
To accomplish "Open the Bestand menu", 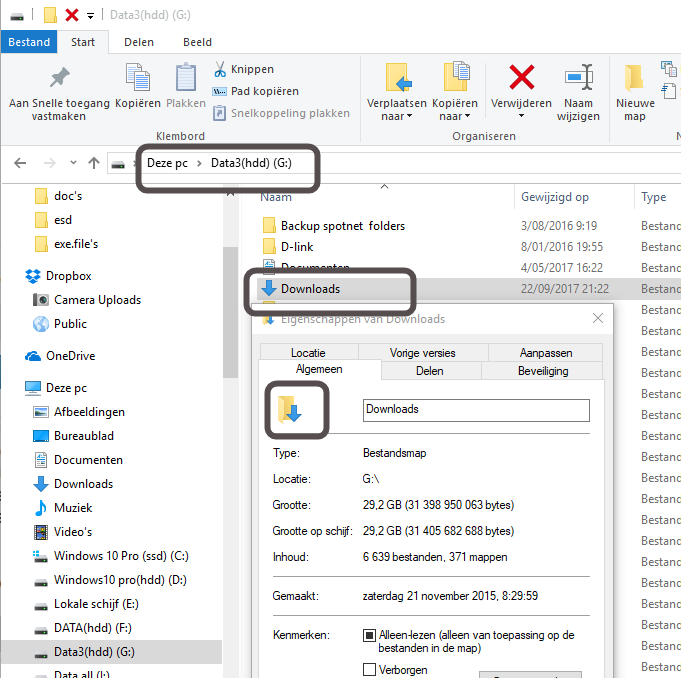I will [x=29, y=42].
